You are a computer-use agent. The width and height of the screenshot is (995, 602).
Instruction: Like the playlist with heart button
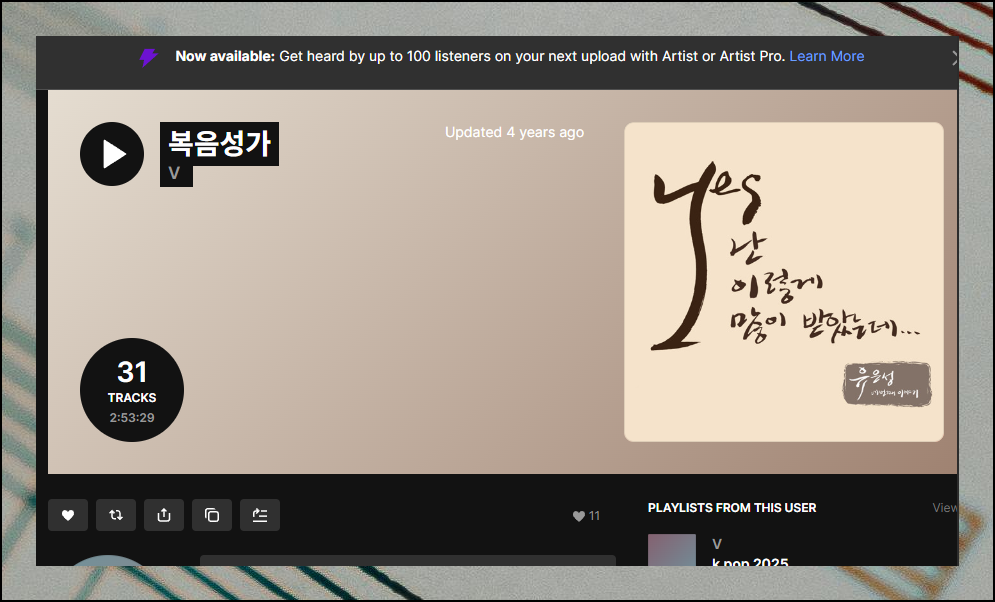click(68, 515)
